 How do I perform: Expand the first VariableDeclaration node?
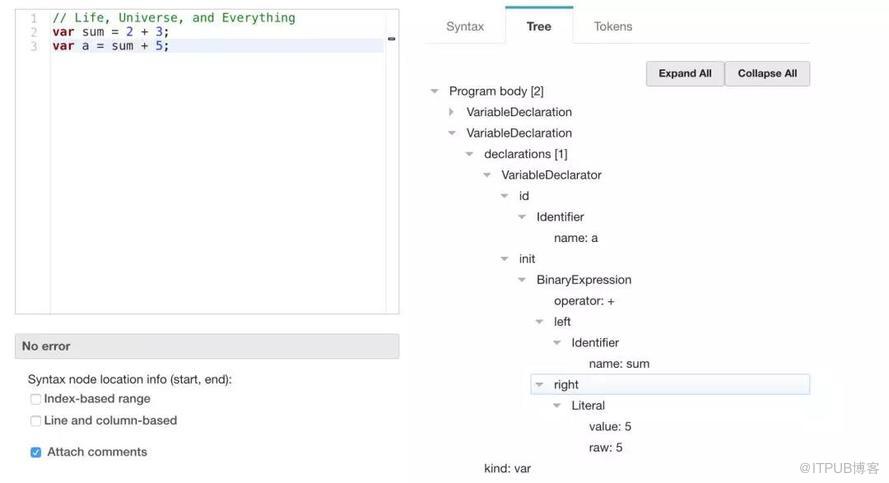(452, 112)
